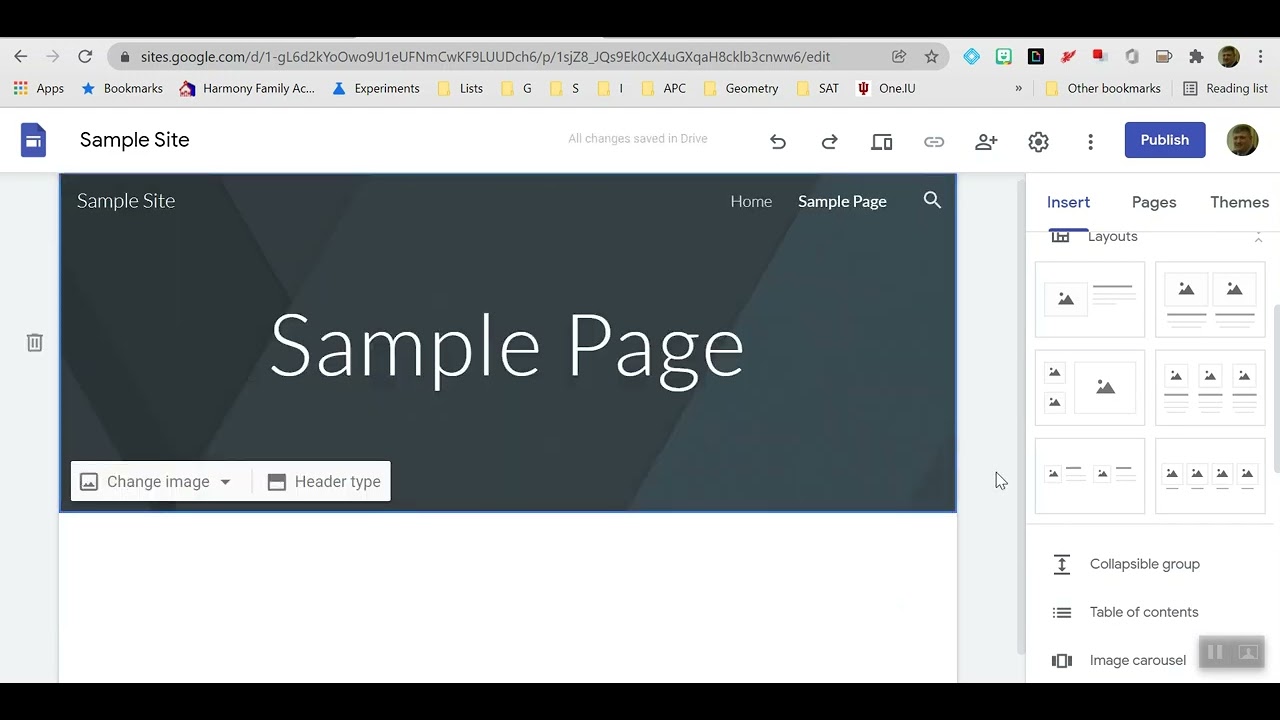This screenshot has height=720, width=1280.
Task: Undo the last action
Action: (x=778, y=142)
